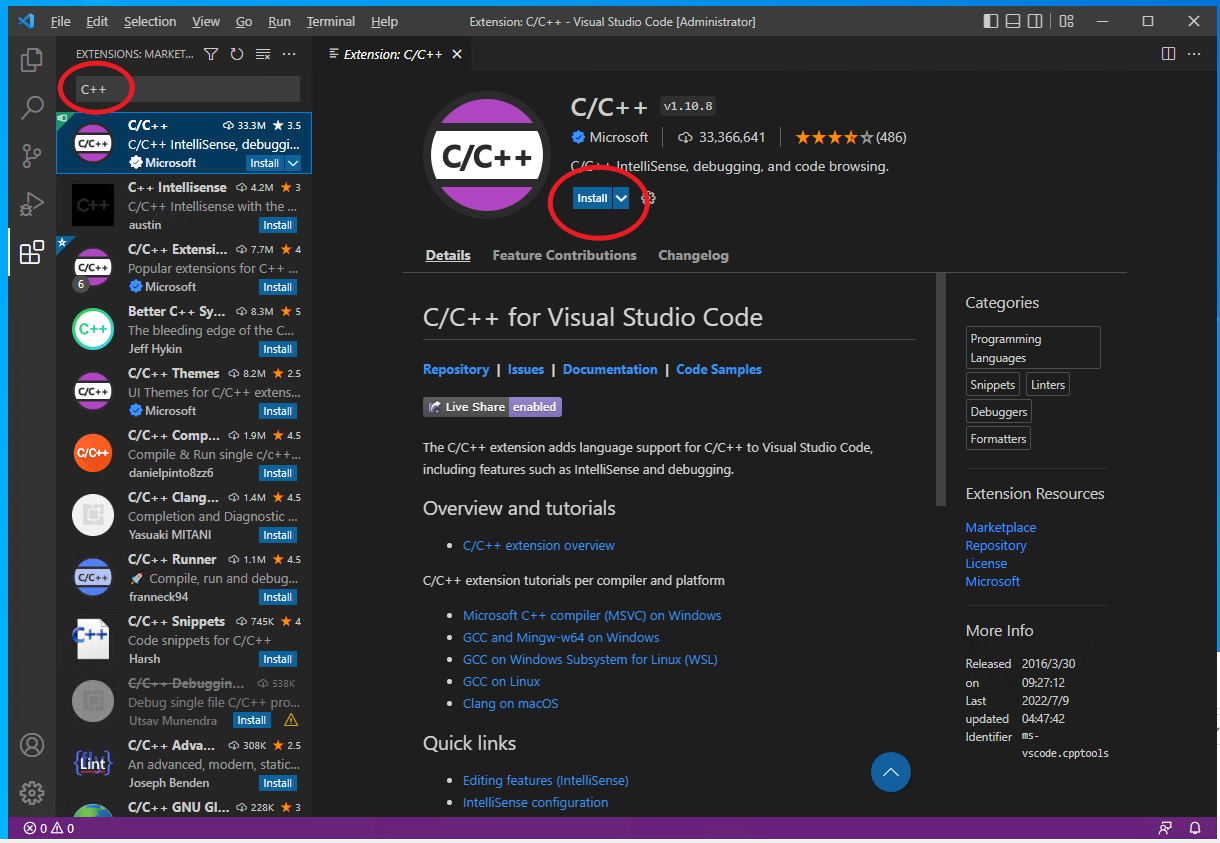Image resolution: width=1220 pixels, height=843 pixels.
Task: Install the C++ Intellisense extension by austin
Action: click(277, 225)
